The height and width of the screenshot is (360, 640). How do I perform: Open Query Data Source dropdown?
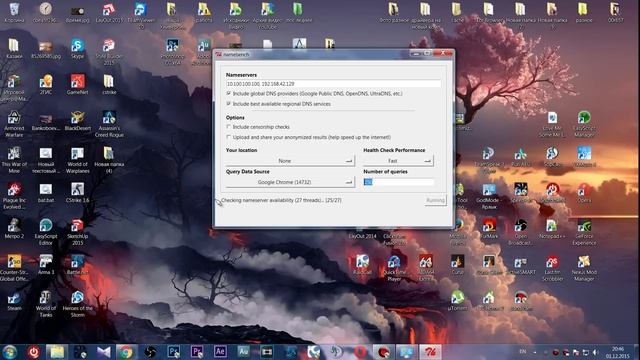click(290, 182)
